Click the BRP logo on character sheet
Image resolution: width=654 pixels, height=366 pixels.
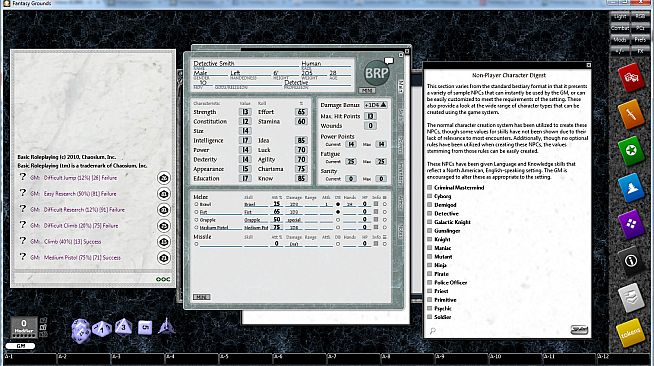pyautogui.click(x=376, y=74)
